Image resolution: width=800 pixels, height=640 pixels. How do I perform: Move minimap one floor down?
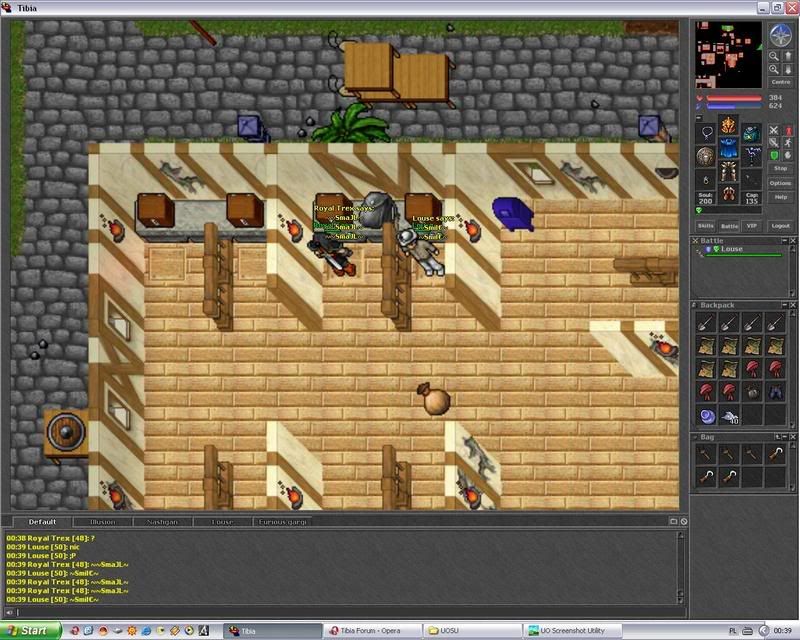pos(788,69)
